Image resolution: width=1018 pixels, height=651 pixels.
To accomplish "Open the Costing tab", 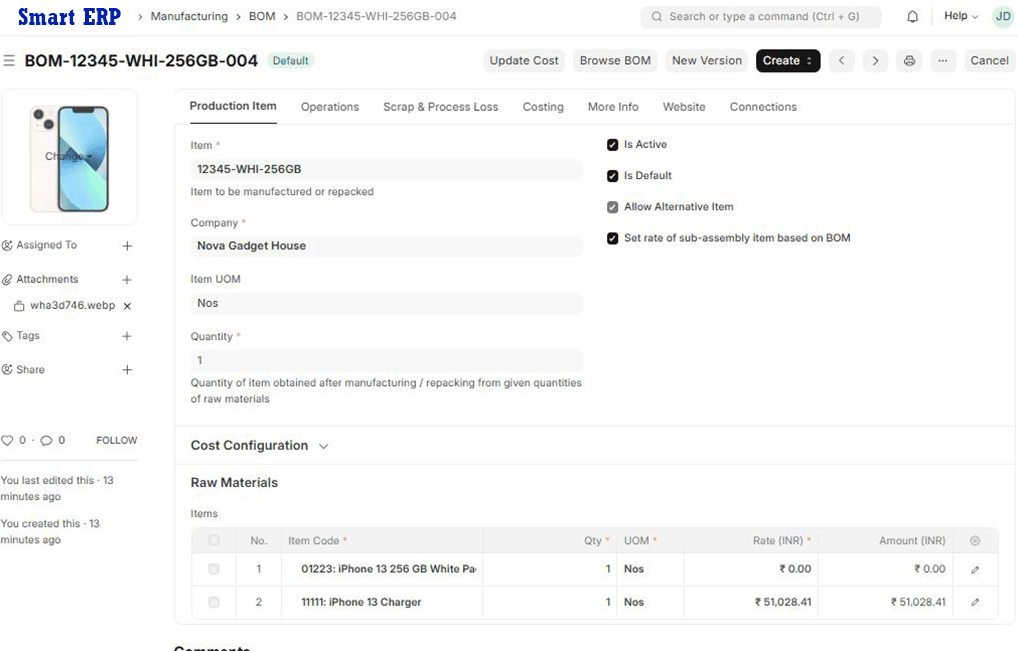I will pos(543,107).
